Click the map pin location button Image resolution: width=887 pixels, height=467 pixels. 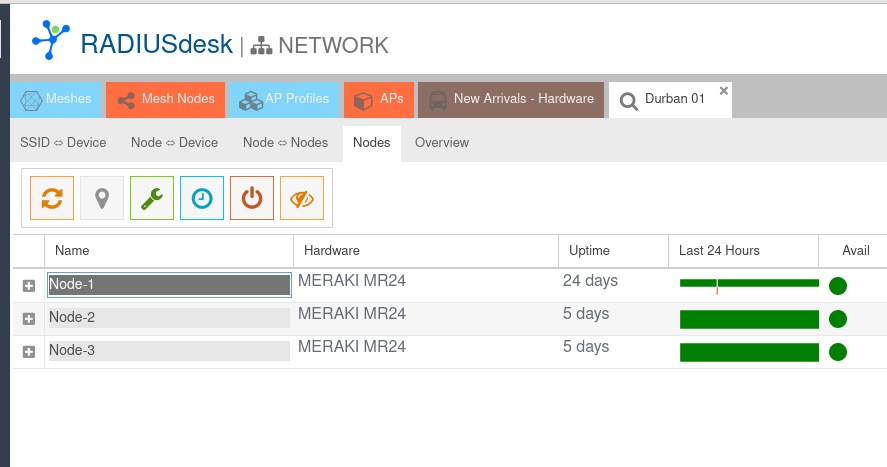click(102, 198)
